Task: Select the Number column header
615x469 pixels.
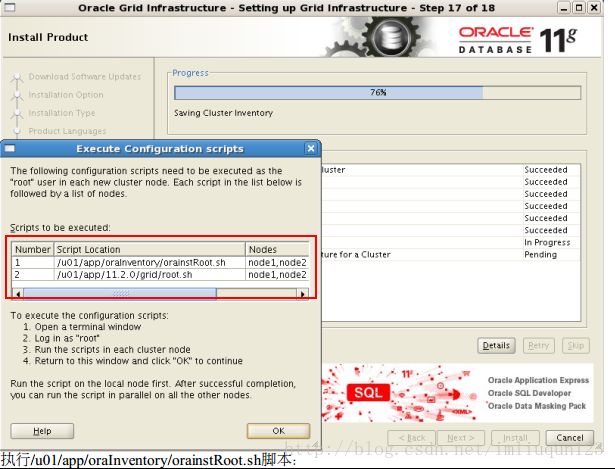Action: point(33,249)
